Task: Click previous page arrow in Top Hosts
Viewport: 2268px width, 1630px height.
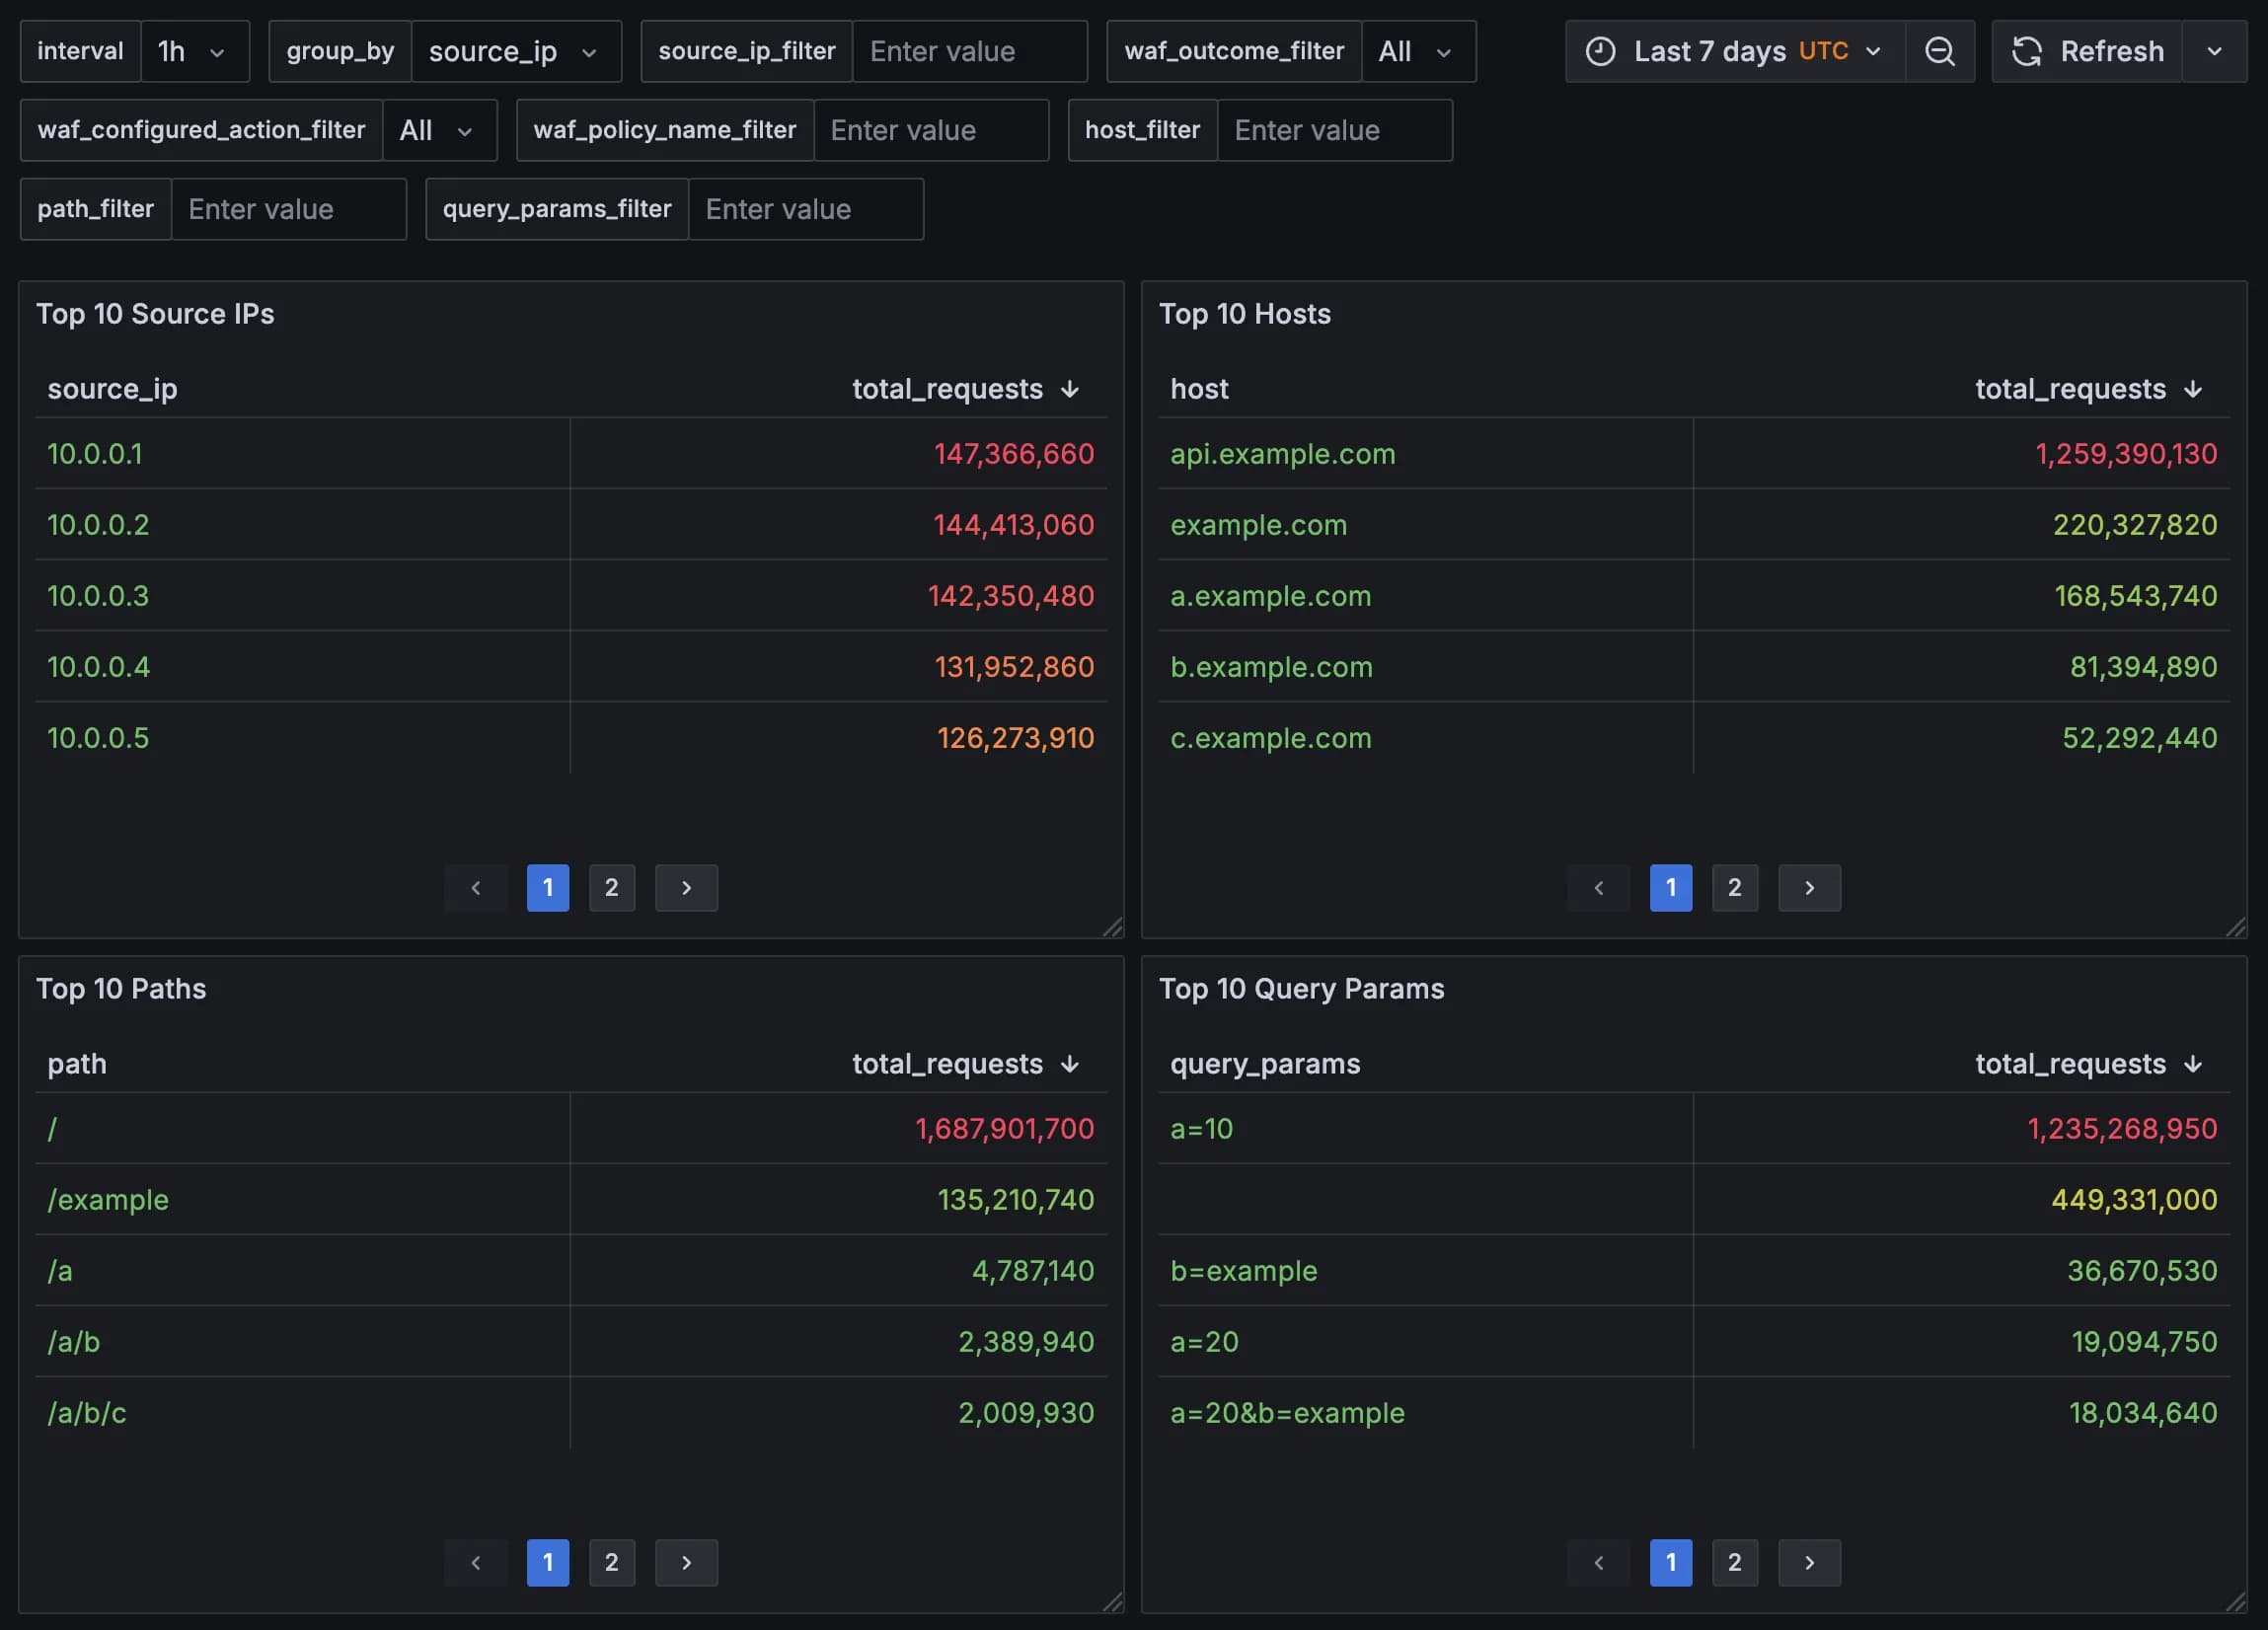Action: pyautogui.click(x=1599, y=888)
